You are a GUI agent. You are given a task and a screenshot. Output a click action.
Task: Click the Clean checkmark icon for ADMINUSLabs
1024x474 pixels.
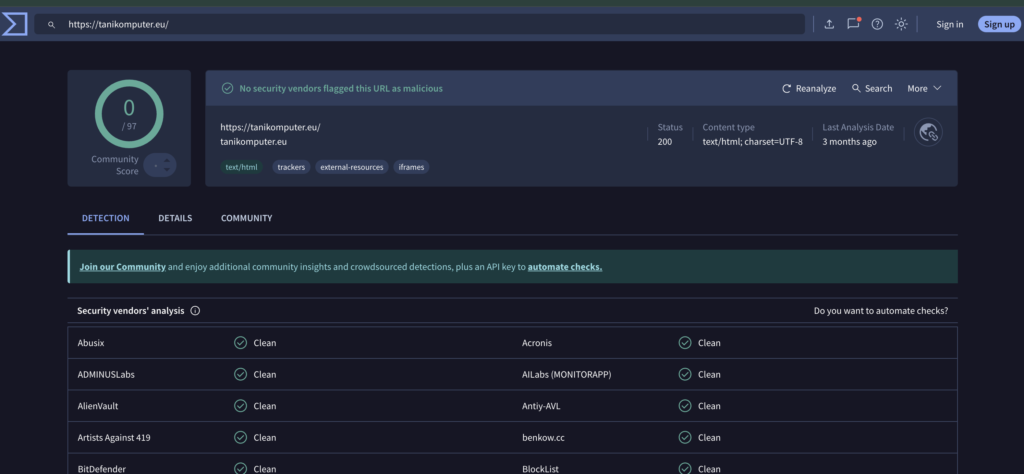pos(240,375)
